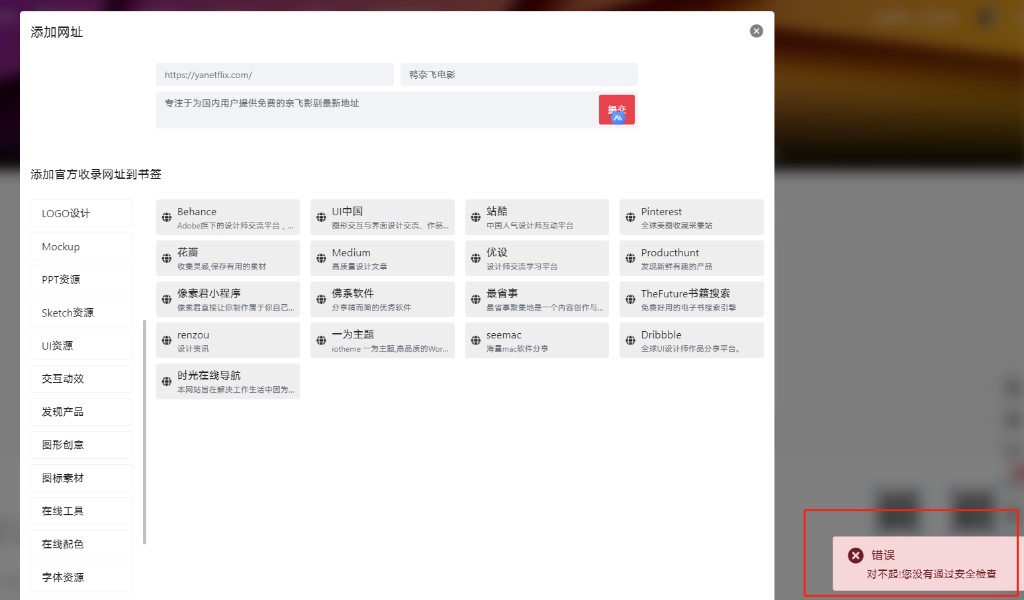Add the 佛系软件 site card
Image resolution: width=1024 pixels, height=600 pixels.
(383, 300)
